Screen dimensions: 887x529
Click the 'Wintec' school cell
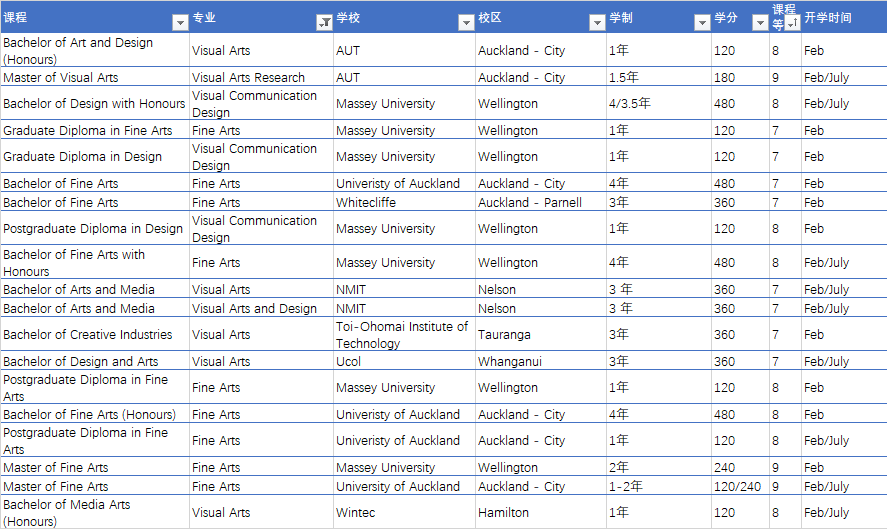404,513
